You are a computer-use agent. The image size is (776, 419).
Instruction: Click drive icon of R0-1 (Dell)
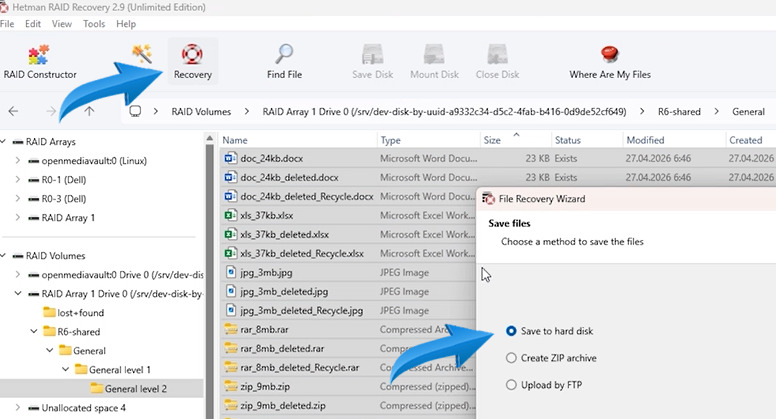[x=33, y=180]
